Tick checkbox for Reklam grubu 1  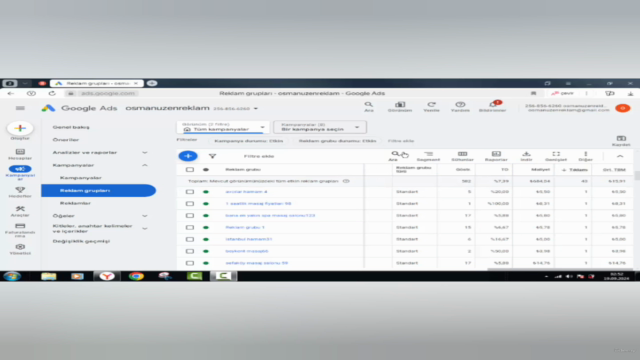(x=190, y=227)
